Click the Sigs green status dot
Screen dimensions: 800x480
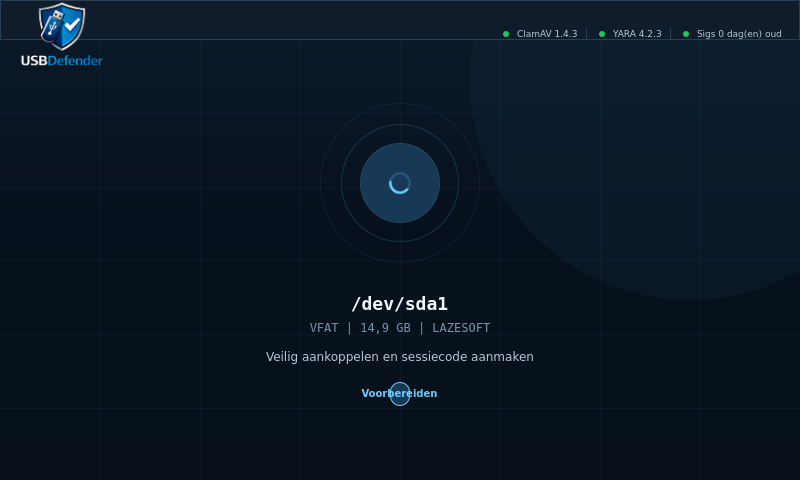[x=686, y=34]
